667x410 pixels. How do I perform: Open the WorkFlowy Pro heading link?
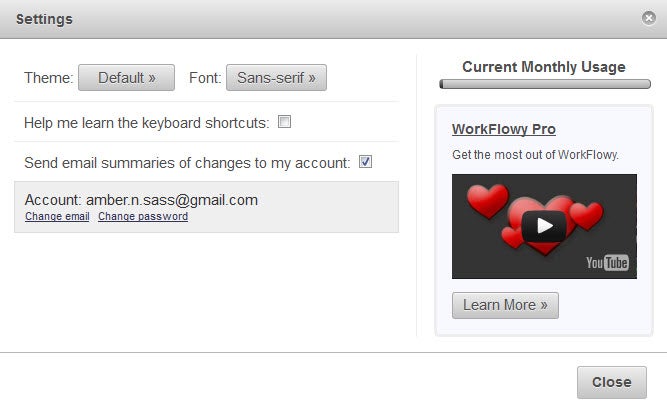[503, 129]
